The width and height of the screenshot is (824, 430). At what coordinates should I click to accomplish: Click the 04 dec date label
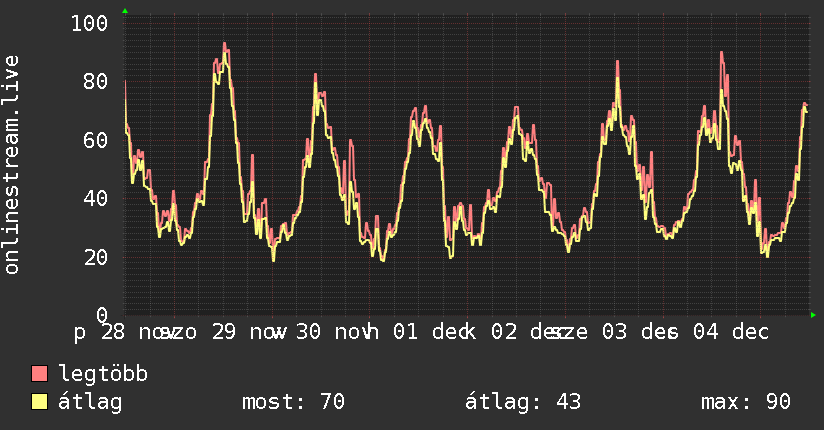coord(730,332)
